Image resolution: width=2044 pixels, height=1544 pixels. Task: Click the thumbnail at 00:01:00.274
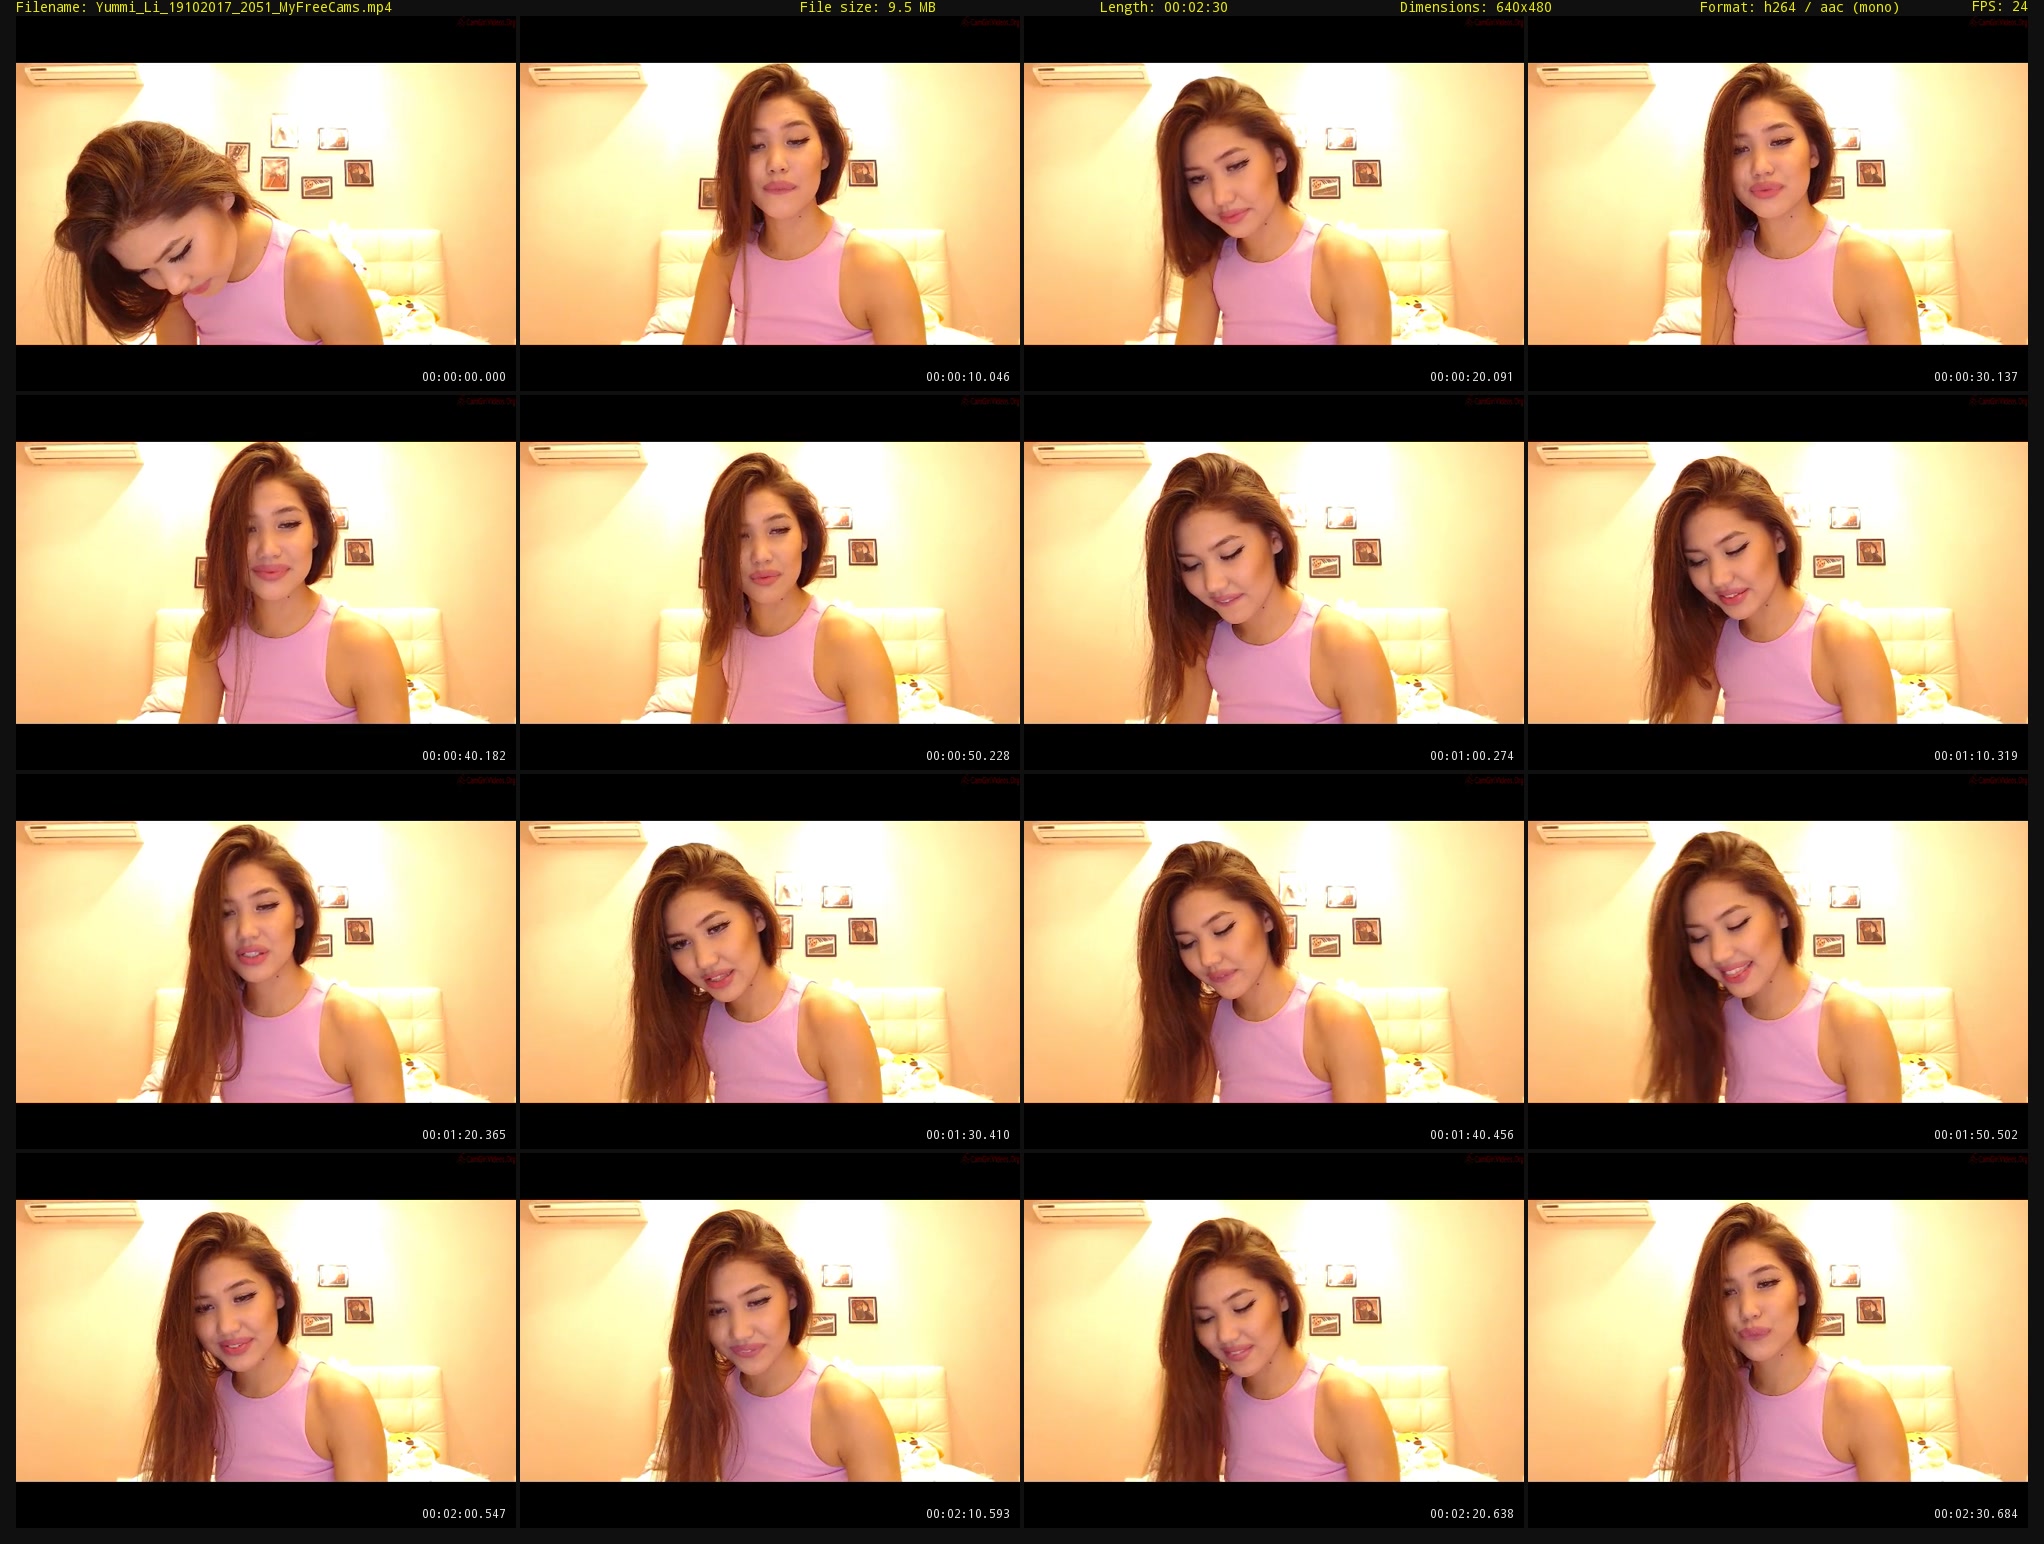coord(1274,583)
